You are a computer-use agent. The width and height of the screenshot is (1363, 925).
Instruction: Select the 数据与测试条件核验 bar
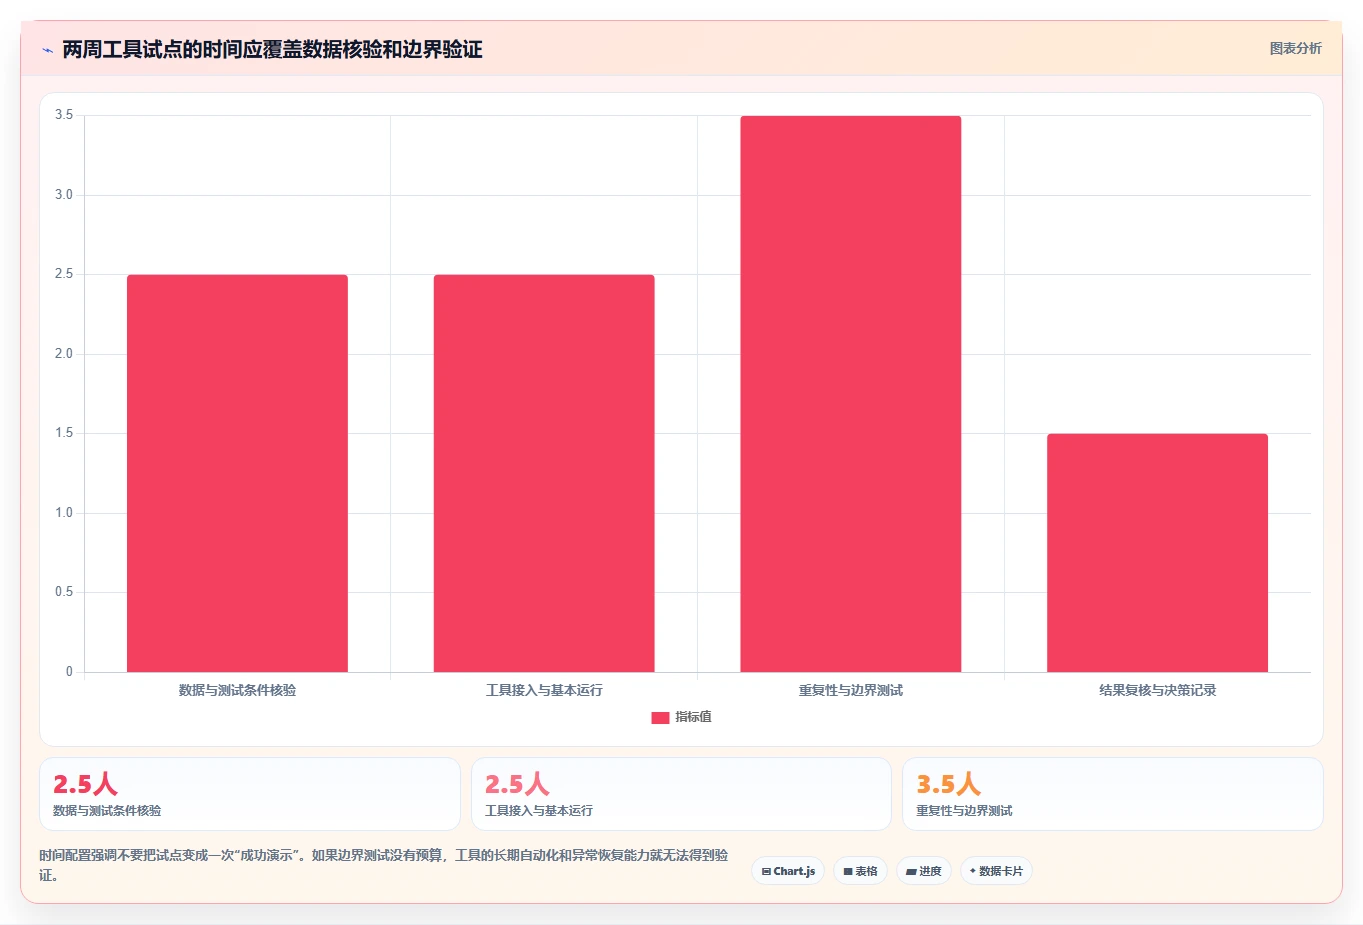pos(237,473)
